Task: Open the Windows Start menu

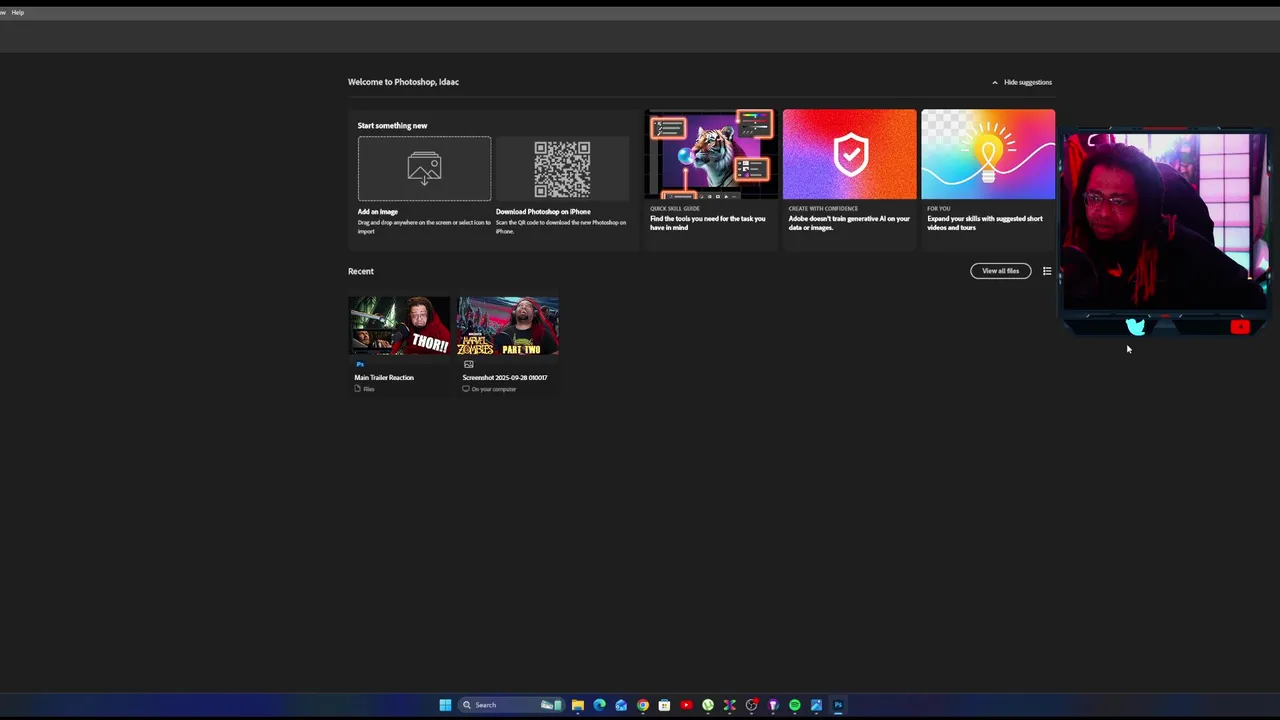Action: [445, 705]
